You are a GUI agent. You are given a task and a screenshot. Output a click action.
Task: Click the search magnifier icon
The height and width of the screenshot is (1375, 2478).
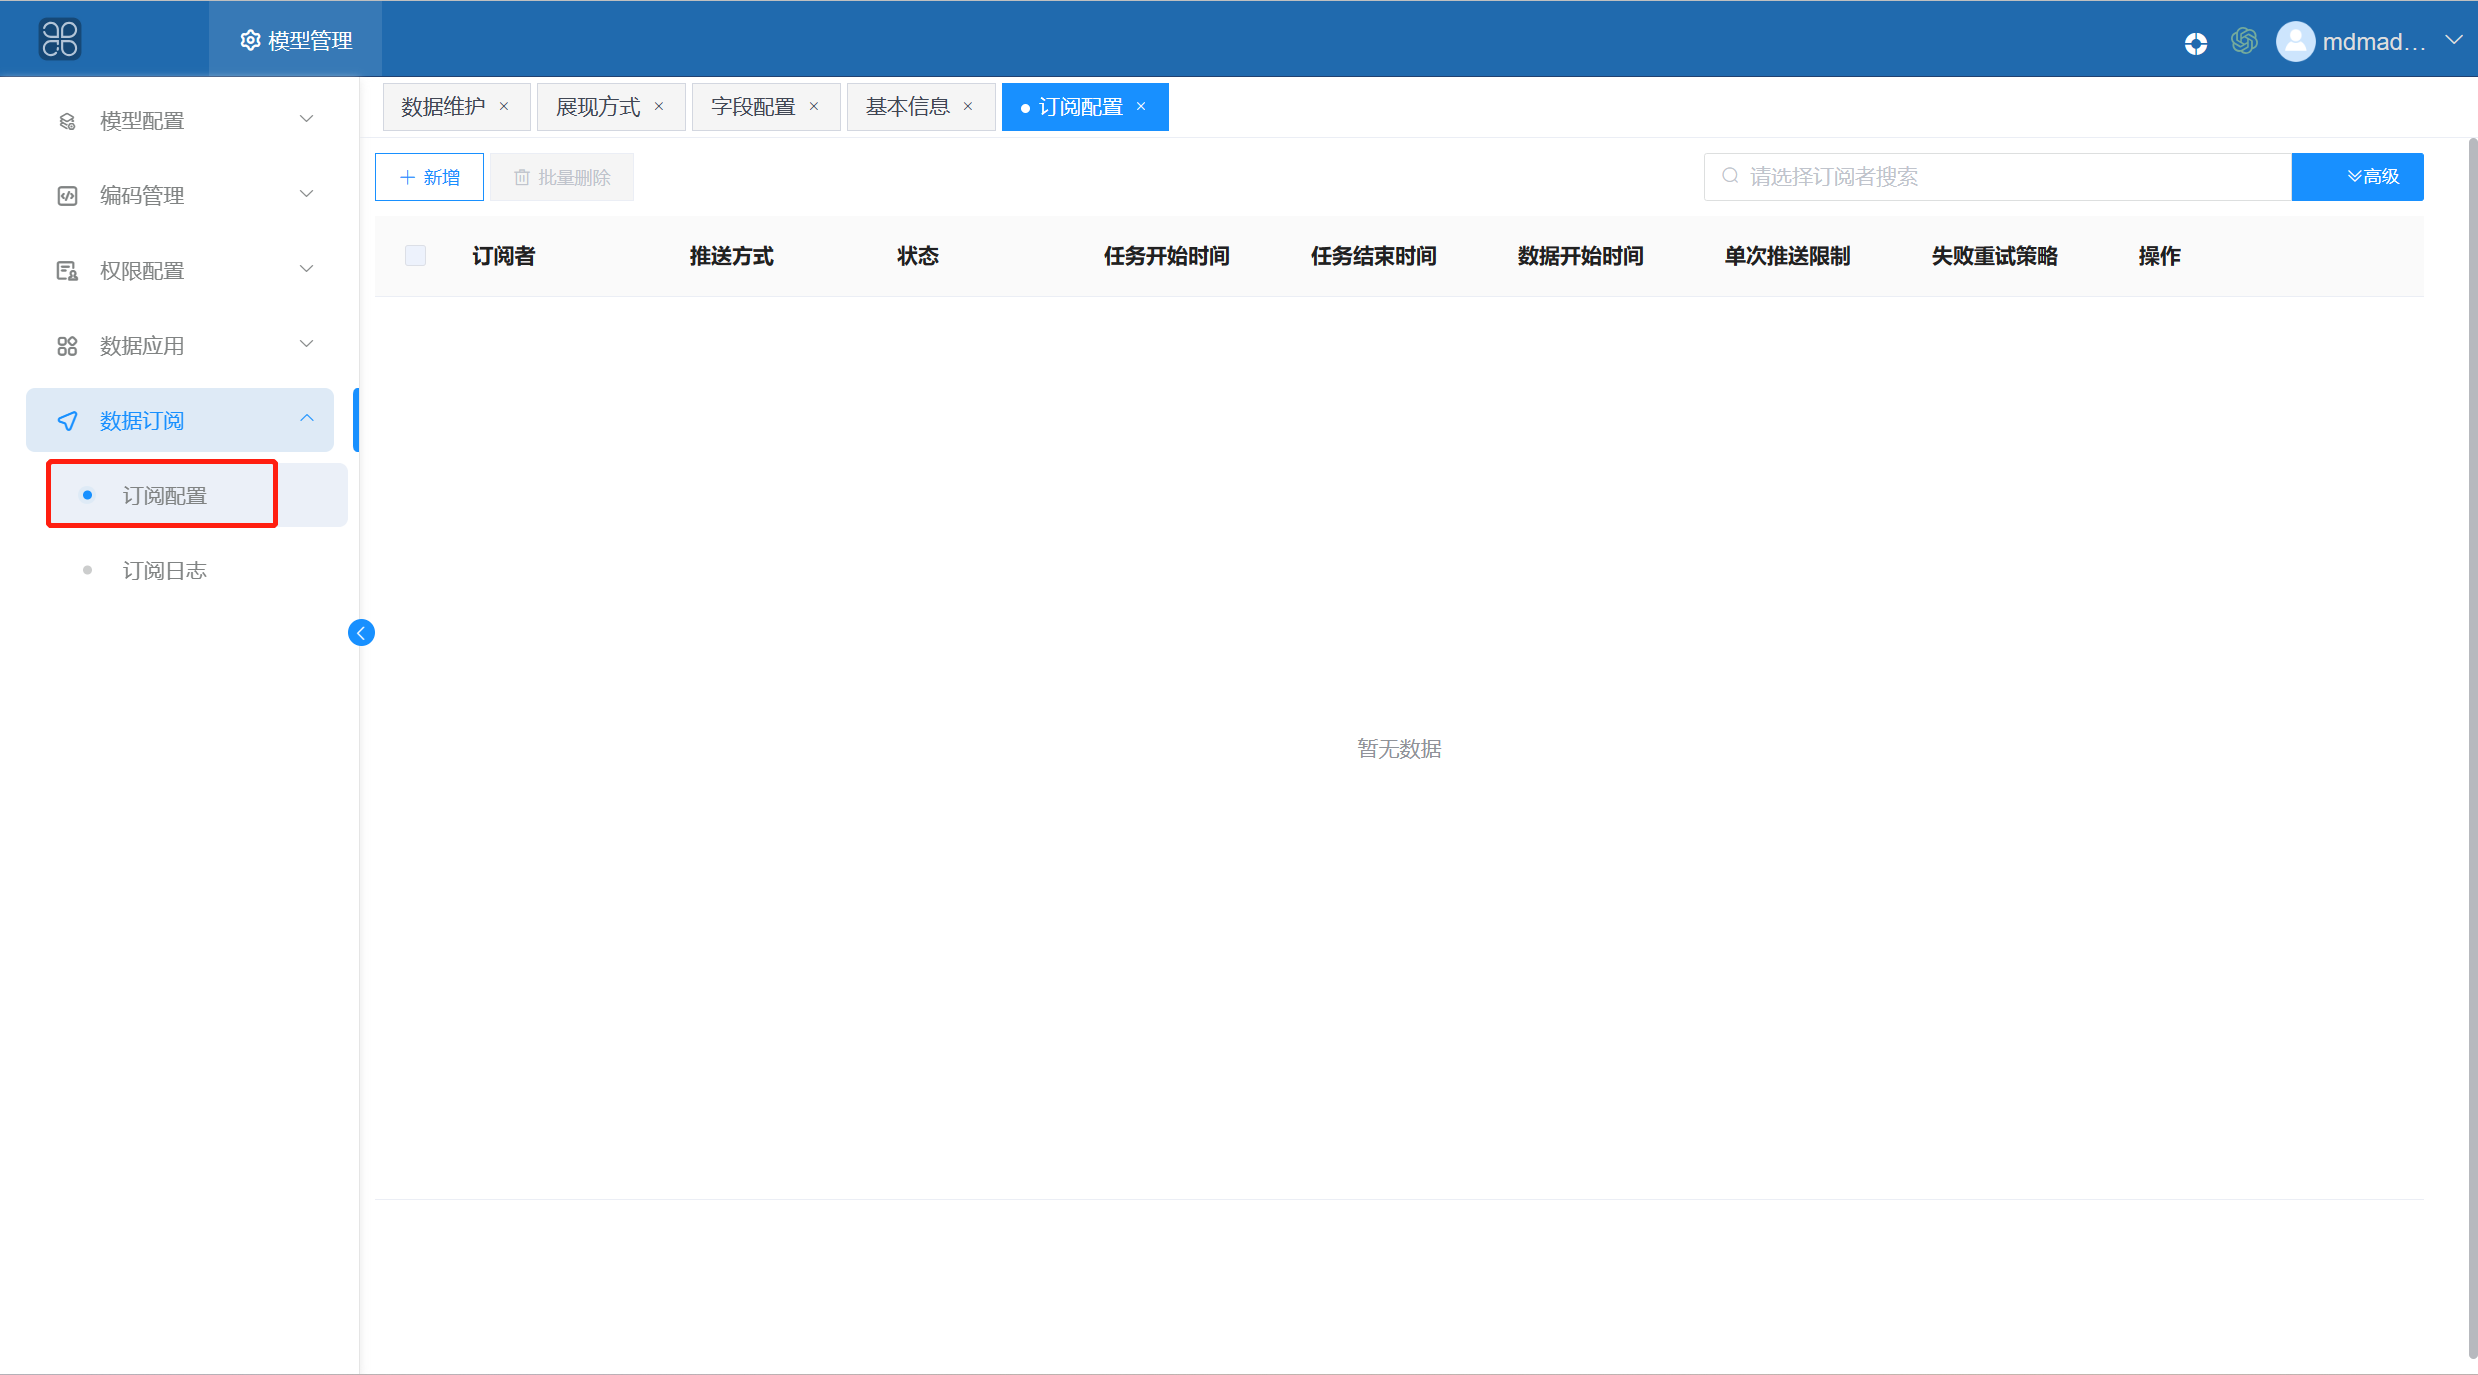[x=1730, y=176]
